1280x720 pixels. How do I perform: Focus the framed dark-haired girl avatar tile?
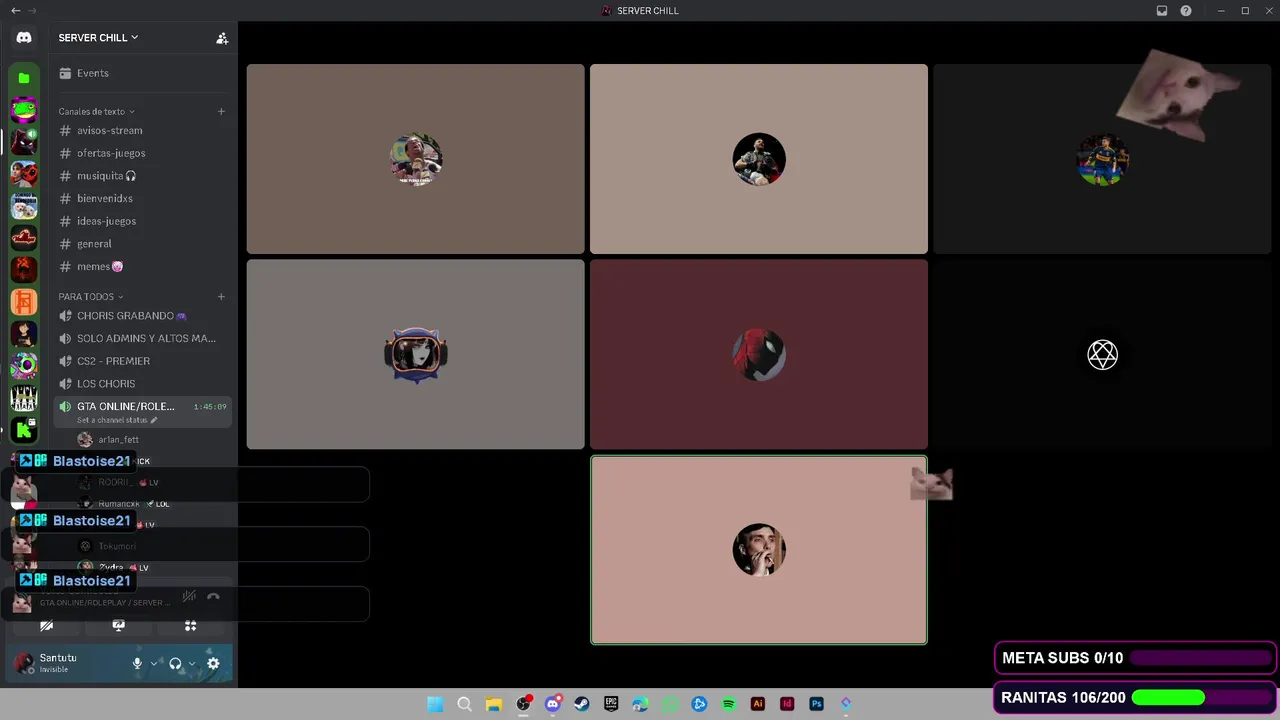pos(416,354)
